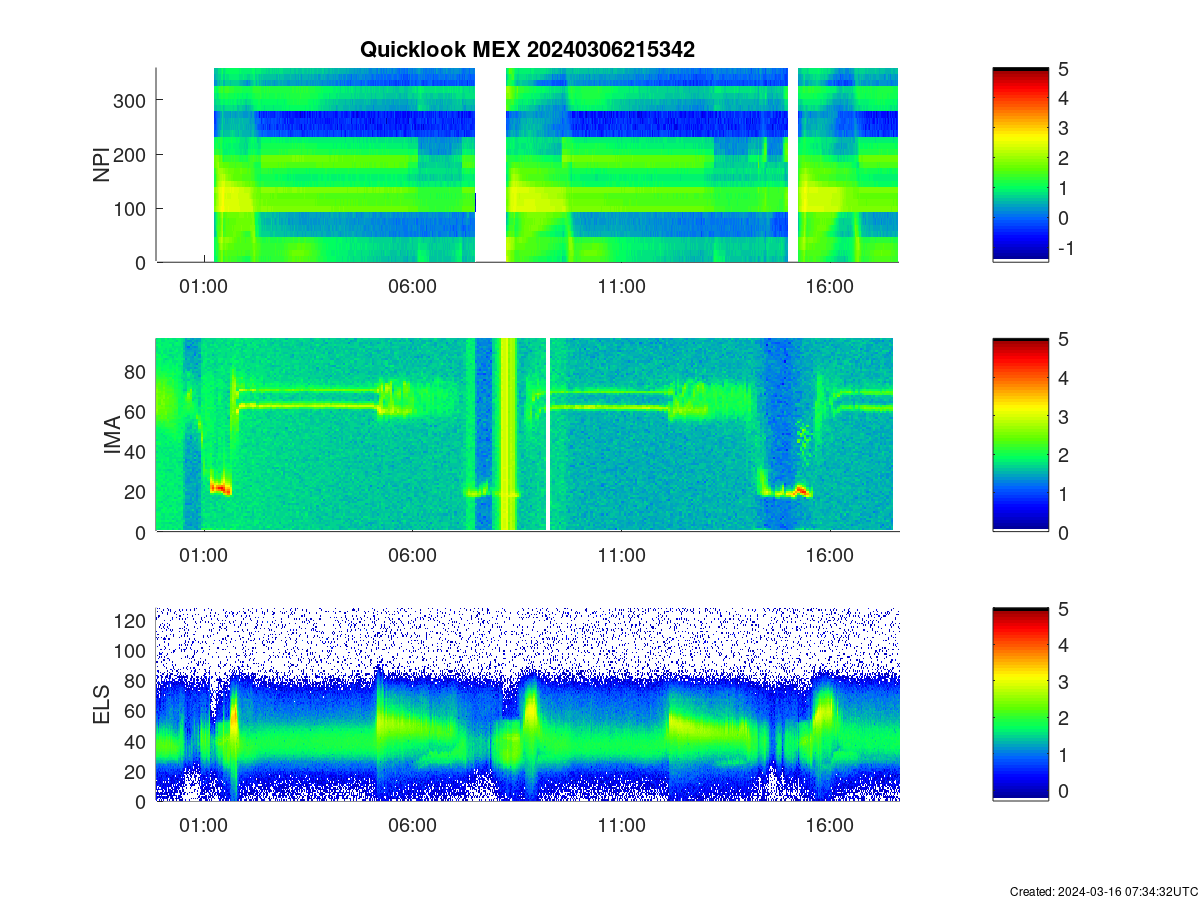
Task: Click ELS panel's '06:00' time tick label
Action: pyautogui.click(x=413, y=826)
